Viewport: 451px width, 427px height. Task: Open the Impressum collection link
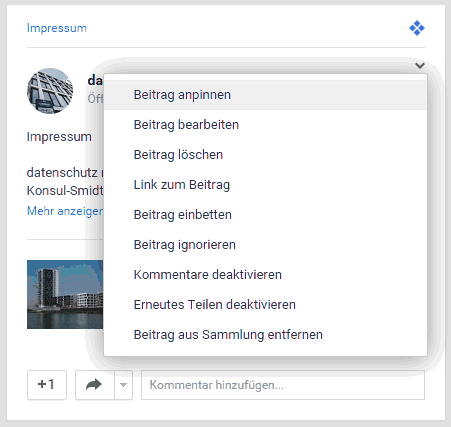(x=57, y=28)
